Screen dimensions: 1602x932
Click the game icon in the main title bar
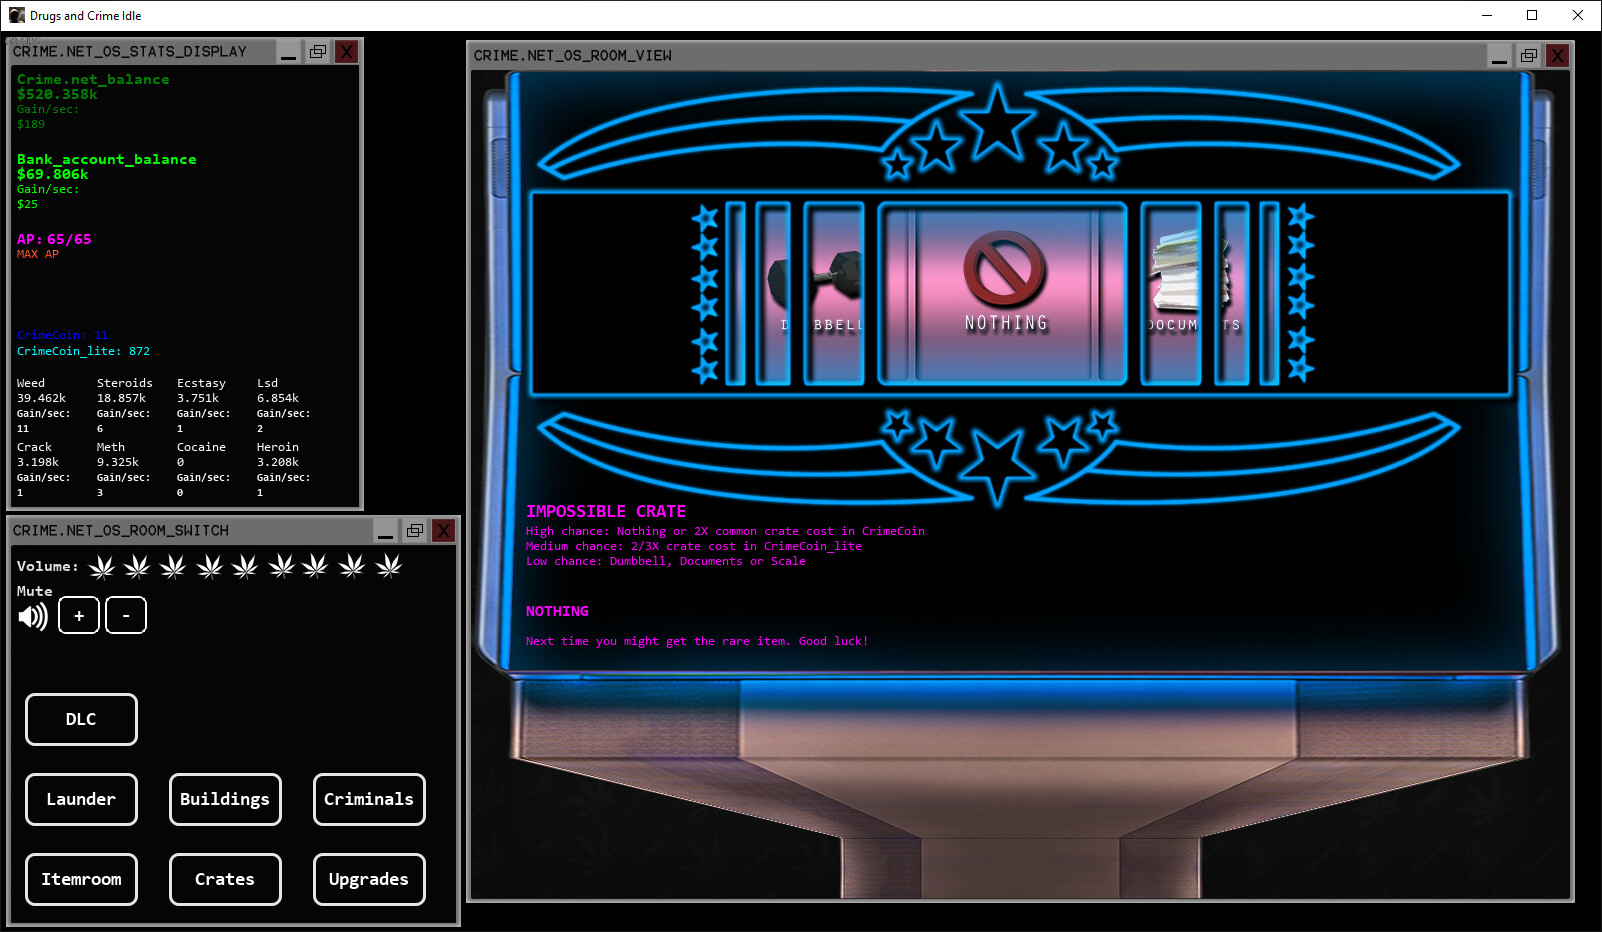[16, 15]
